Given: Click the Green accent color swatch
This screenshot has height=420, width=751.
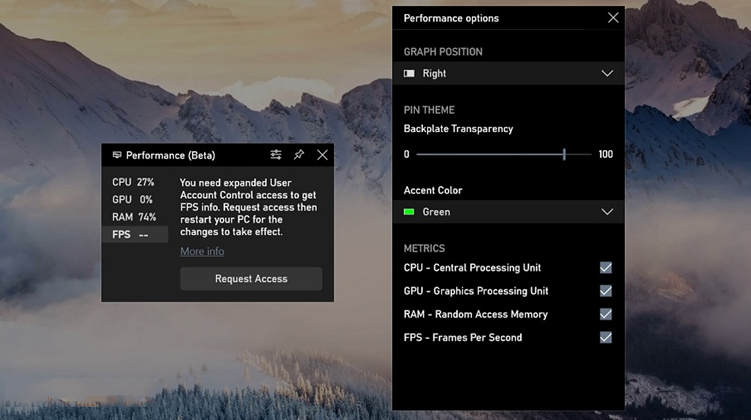Looking at the screenshot, I should 409,212.
